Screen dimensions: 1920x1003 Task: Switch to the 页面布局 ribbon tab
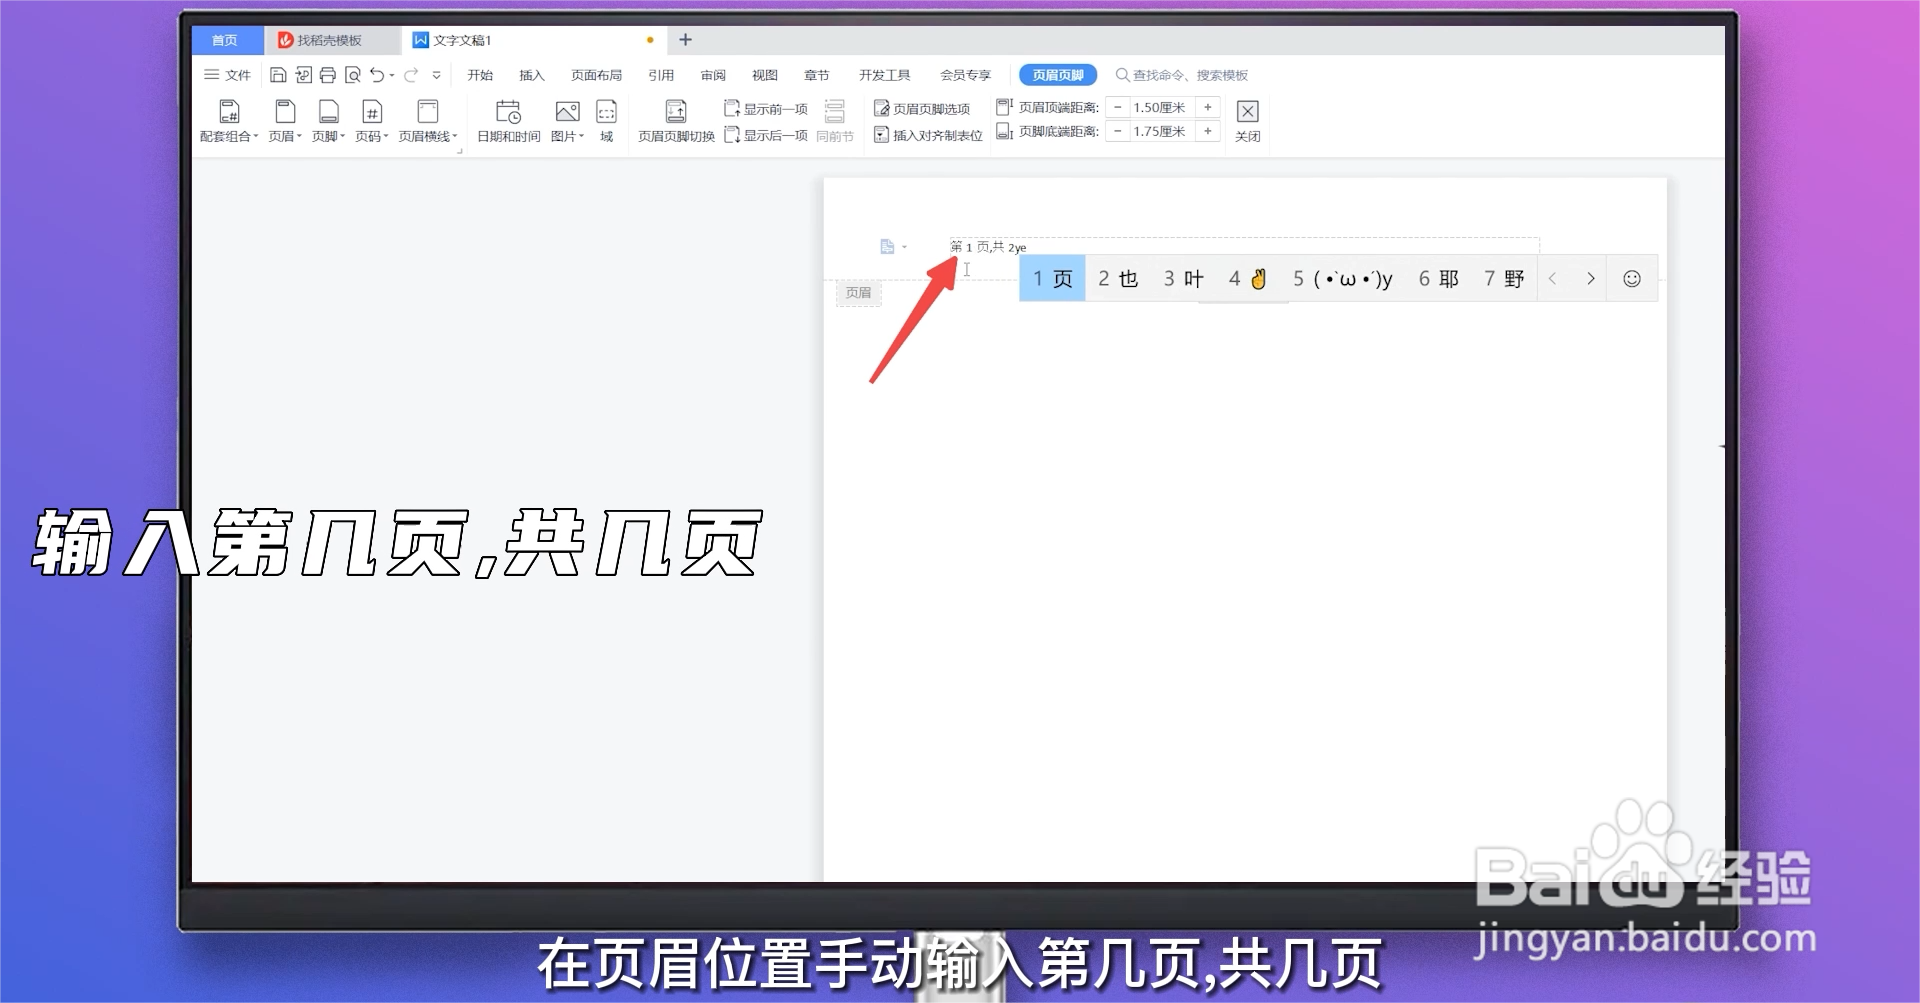pyautogui.click(x=596, y=75)
